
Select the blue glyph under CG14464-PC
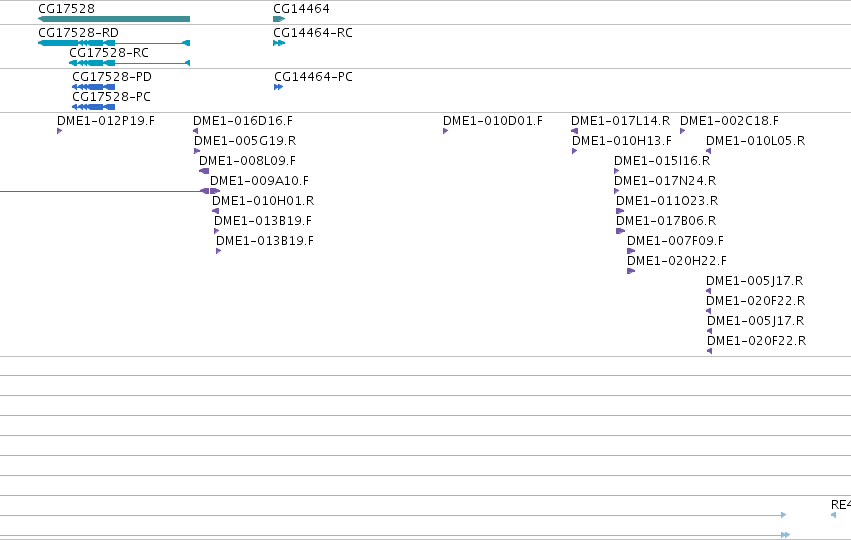coord(278,87)
